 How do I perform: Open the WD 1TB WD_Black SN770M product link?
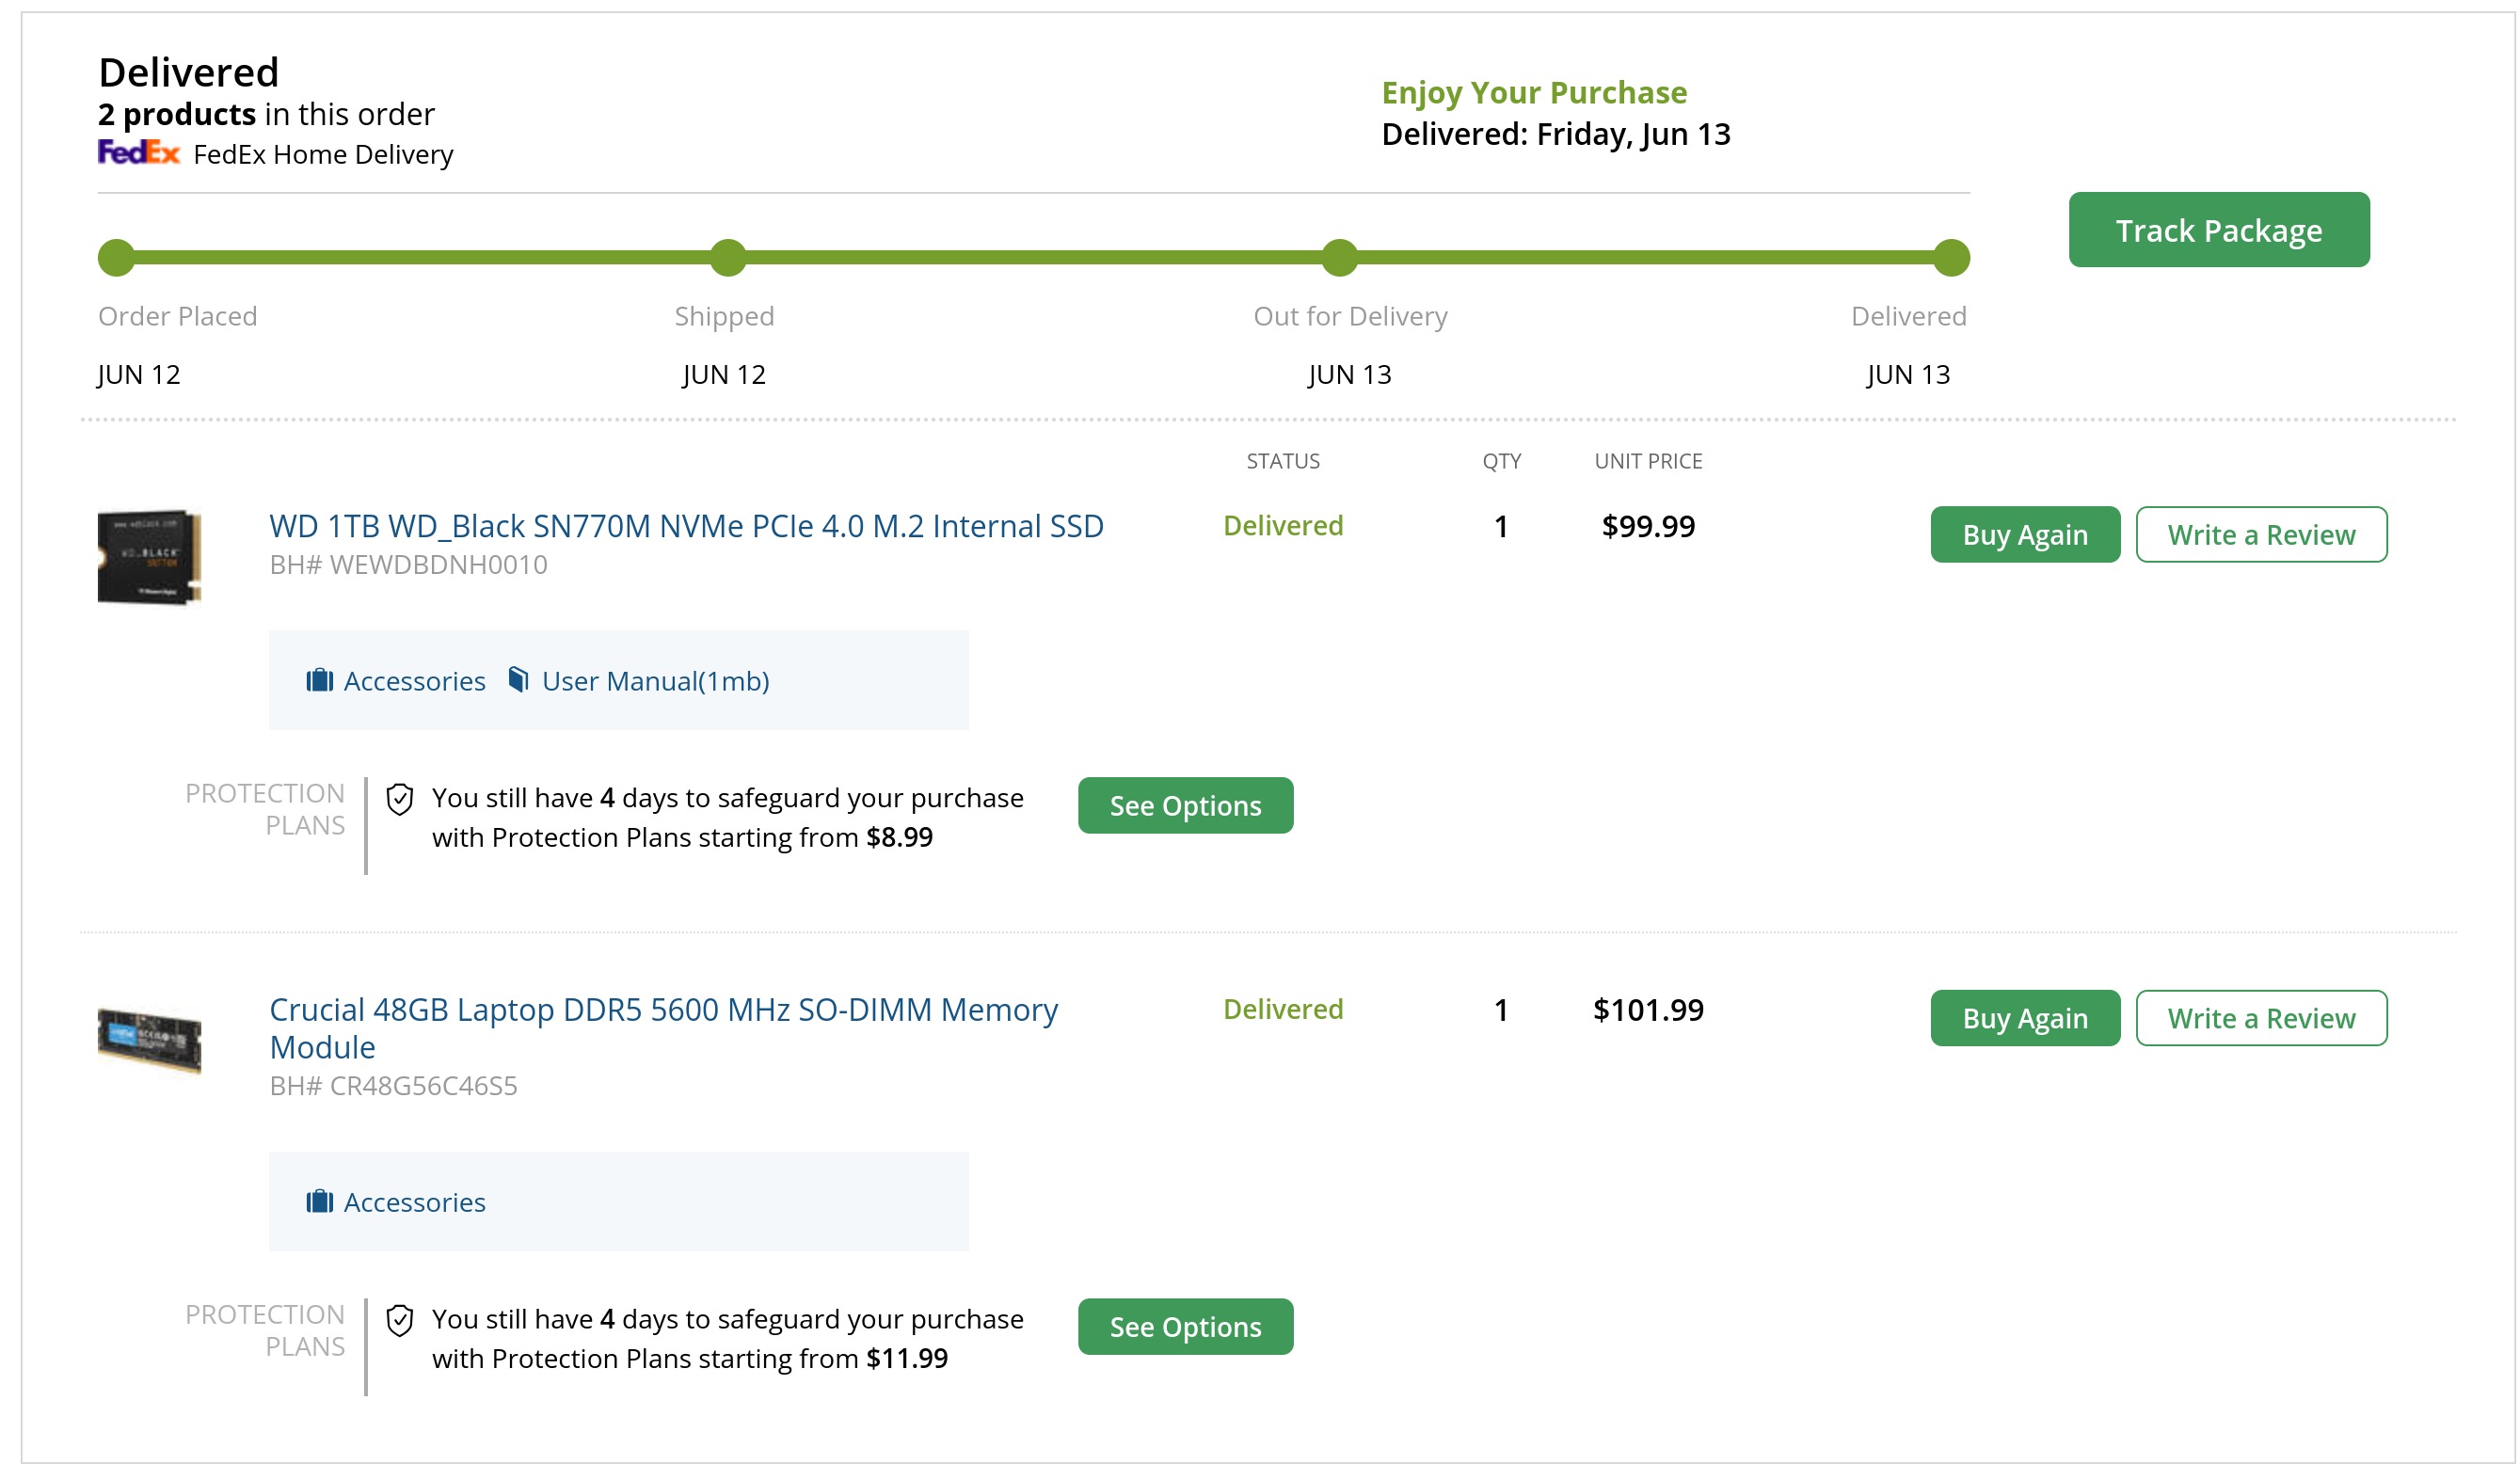coord(686,526)
